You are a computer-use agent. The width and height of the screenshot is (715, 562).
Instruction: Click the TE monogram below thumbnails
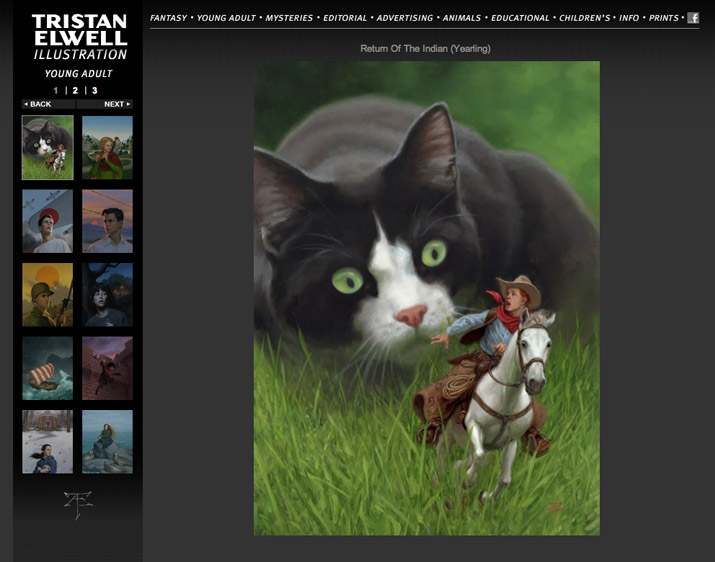click(78, 505)
